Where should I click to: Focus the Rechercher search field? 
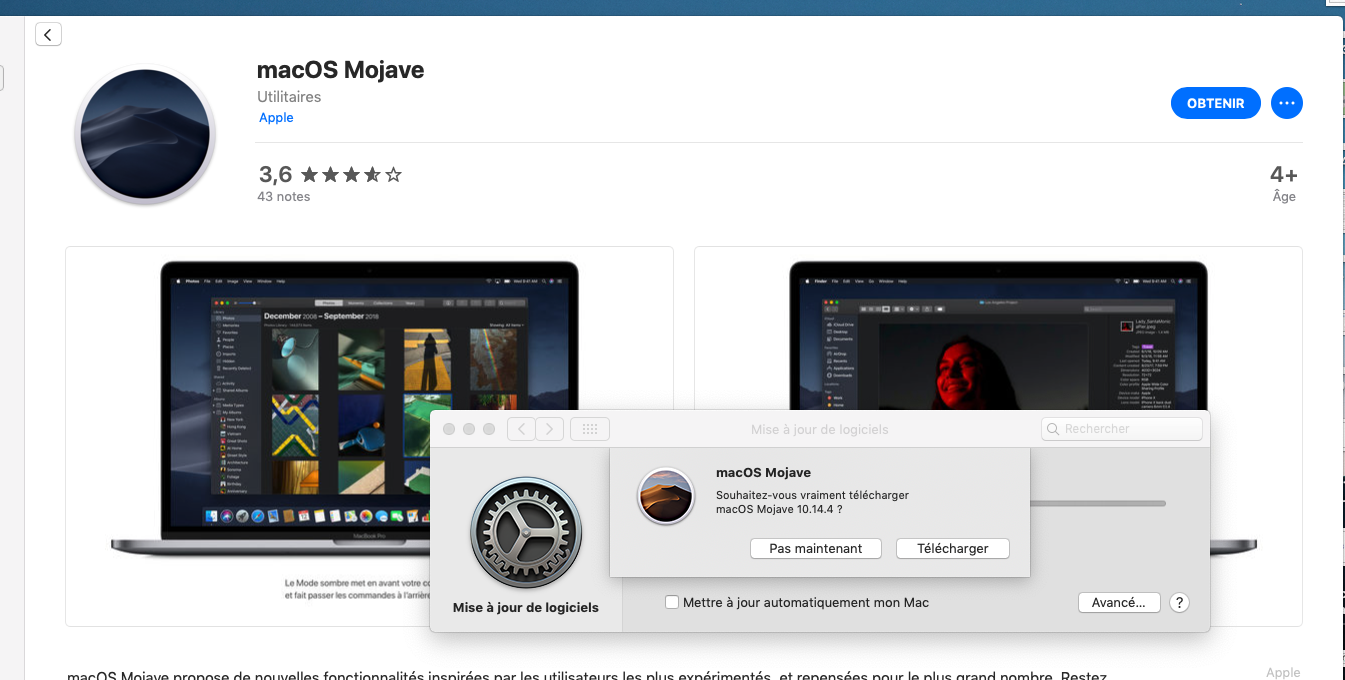1122,429
